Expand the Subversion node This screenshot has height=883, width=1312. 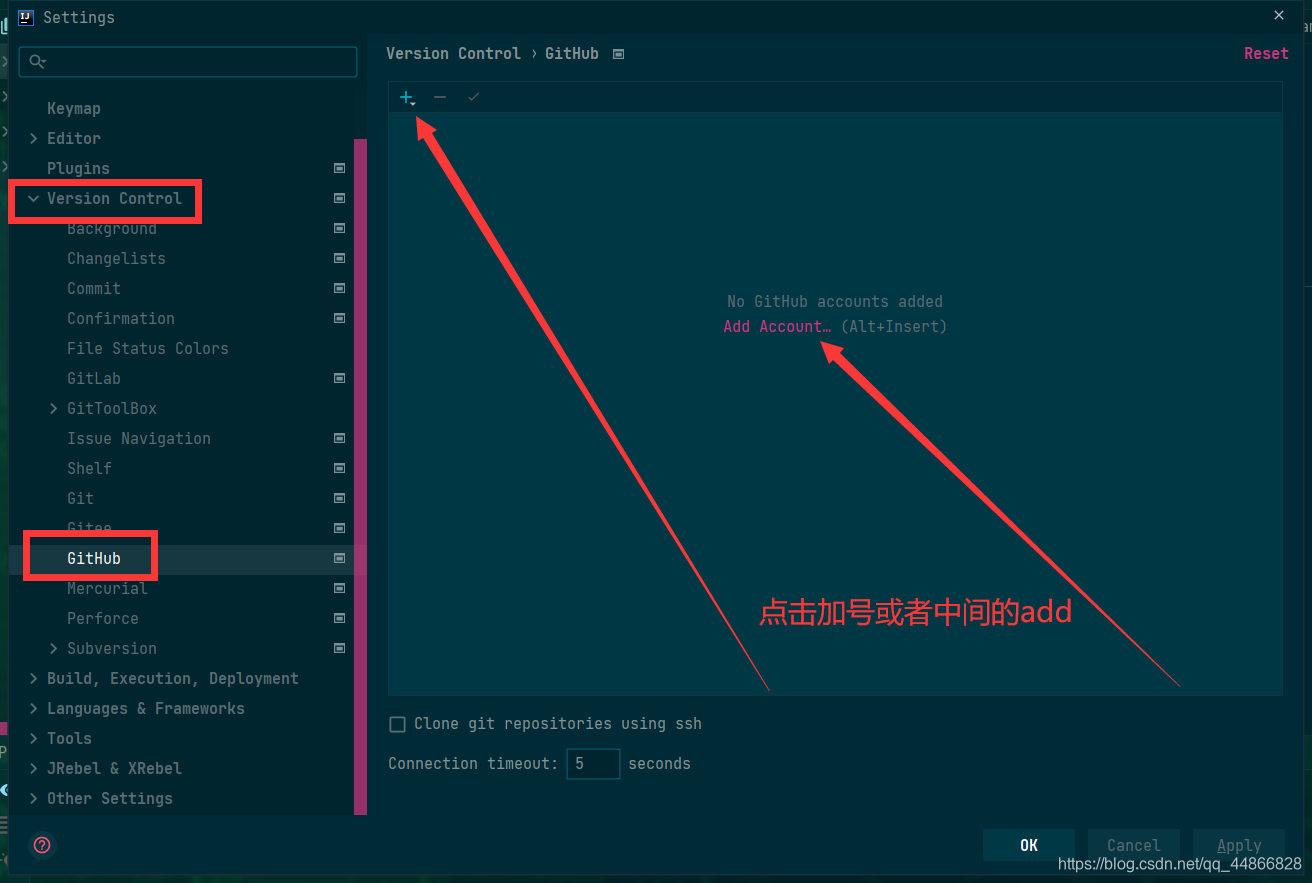tap(54, 648)
